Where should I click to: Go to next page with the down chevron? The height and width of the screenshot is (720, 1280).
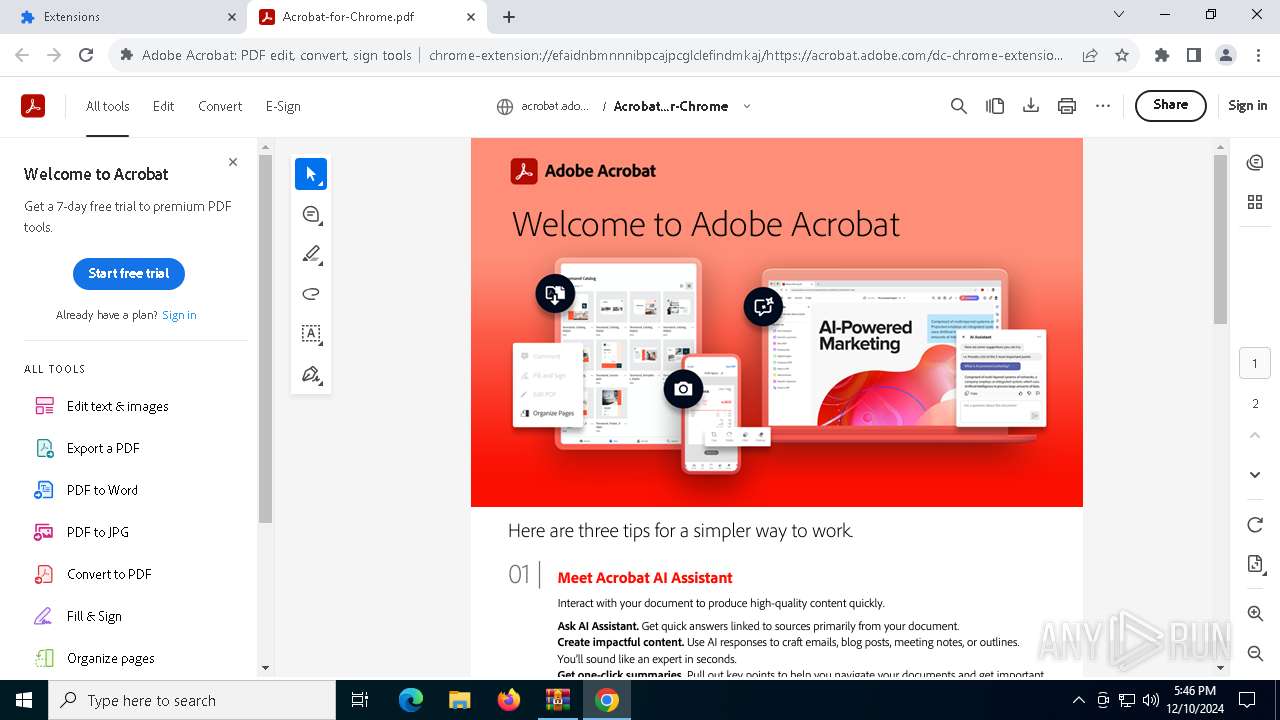pyautogui.click(x=1255, y=475)
